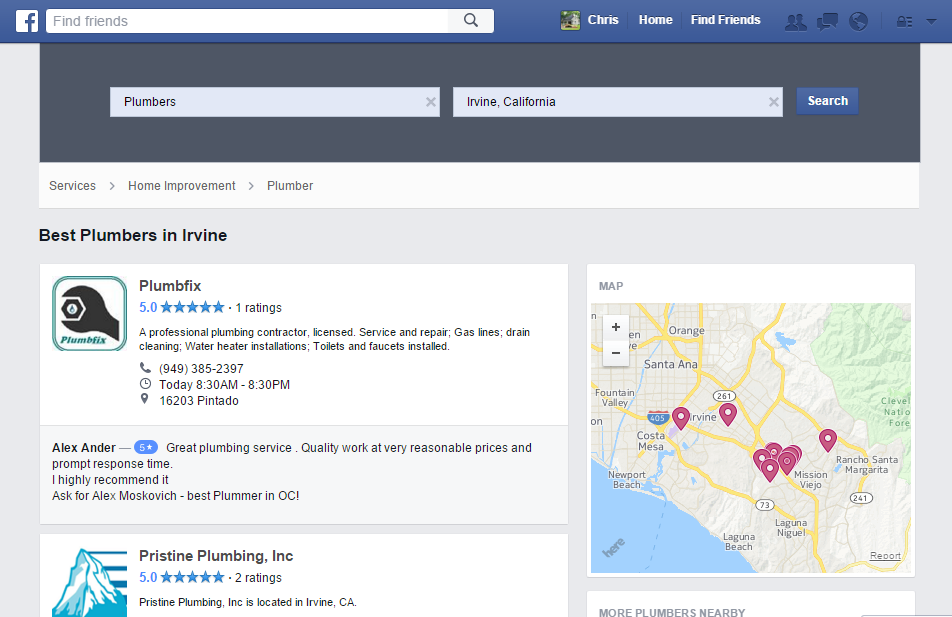Click Plumbfix 5.0 star rating
Viewport: 952px width, 617px height.
pos(182,307)
